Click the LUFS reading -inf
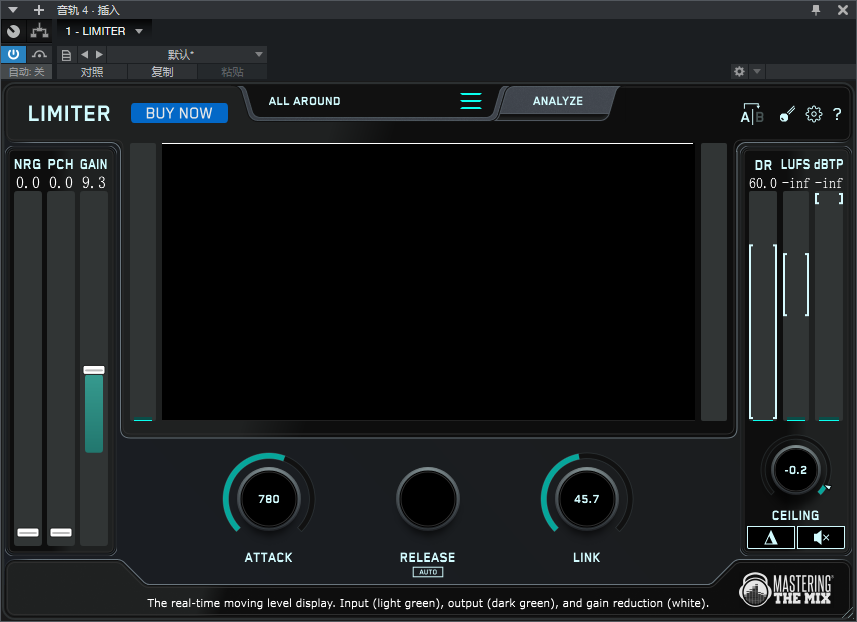857x622 pixels. [796, 183]
